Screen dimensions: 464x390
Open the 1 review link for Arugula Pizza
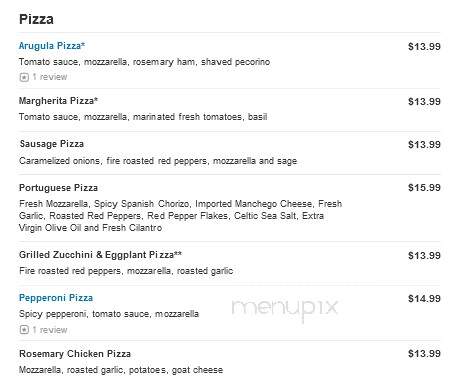coord(50,77)
